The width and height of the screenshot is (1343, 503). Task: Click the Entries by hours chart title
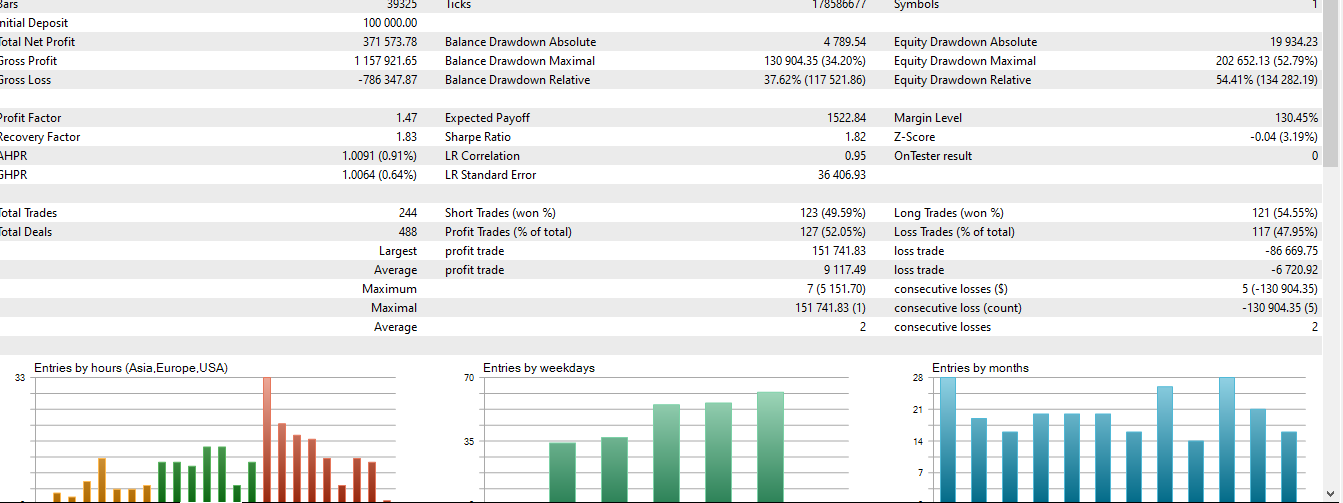pyautogui.click(x=131, y=368)
